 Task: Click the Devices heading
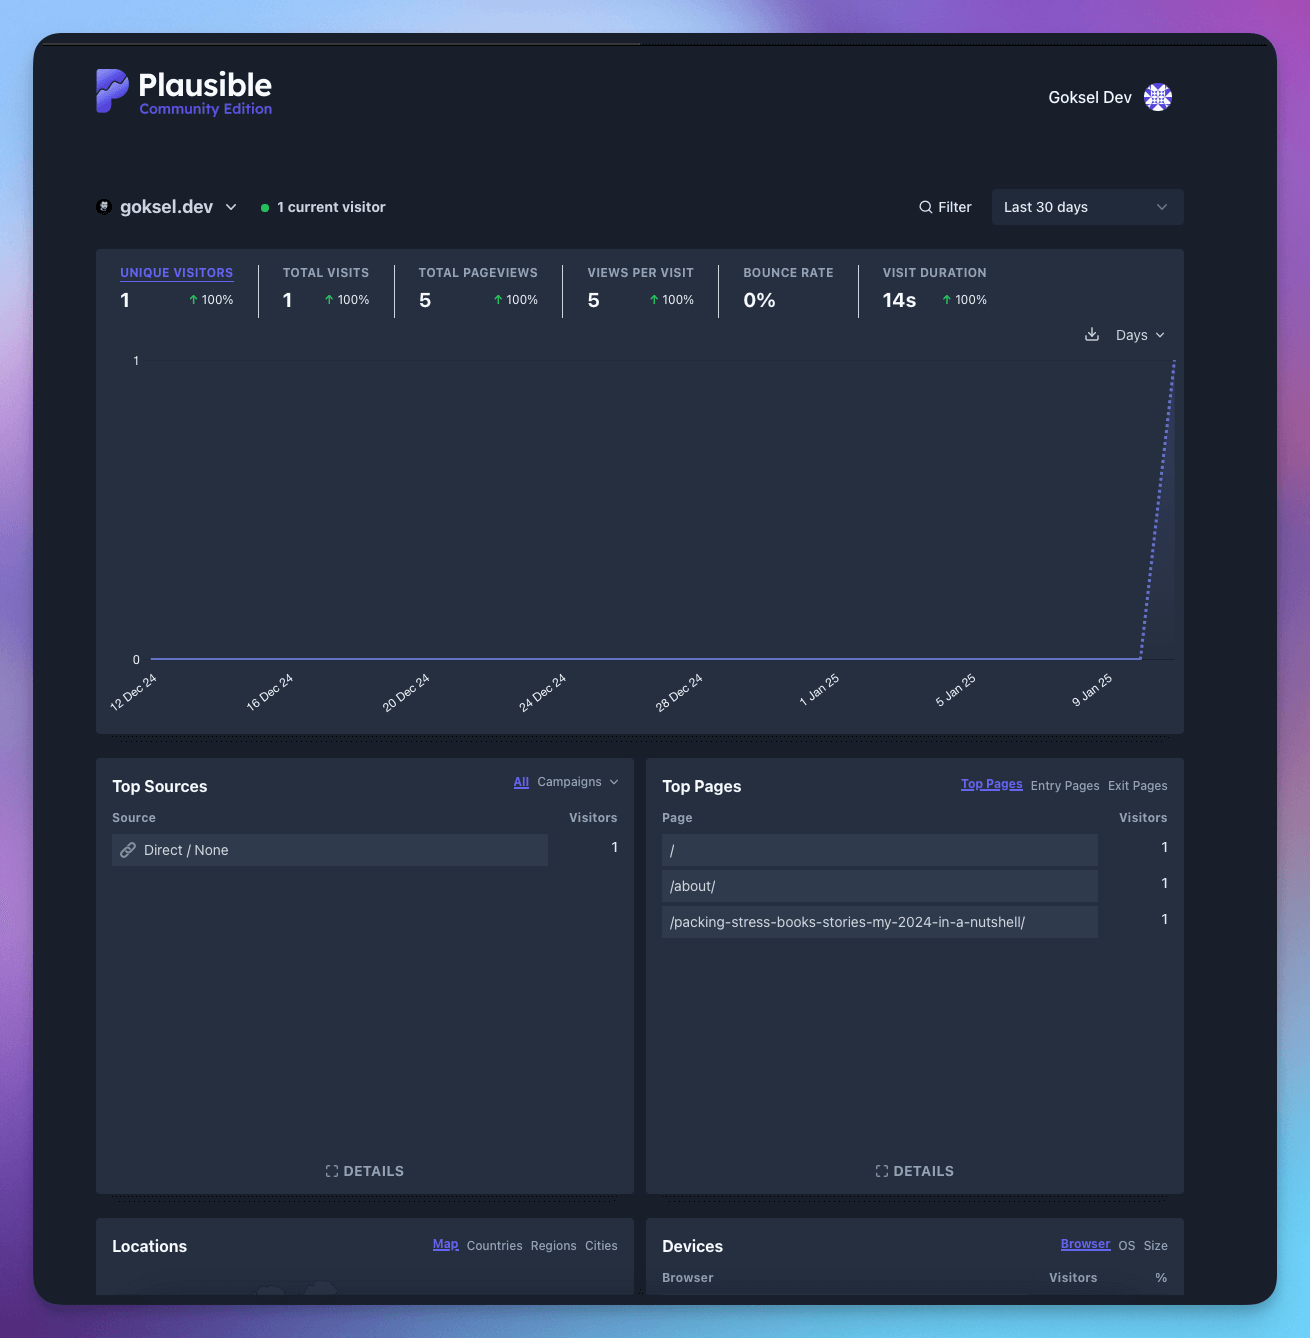(x=692, y=1246)
